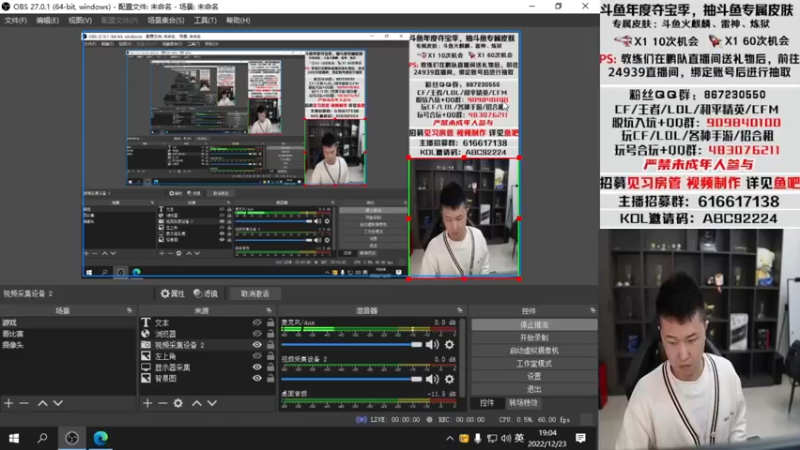Add a new source with the plus icon
800x450 pixels.
[x=147, y=403]
